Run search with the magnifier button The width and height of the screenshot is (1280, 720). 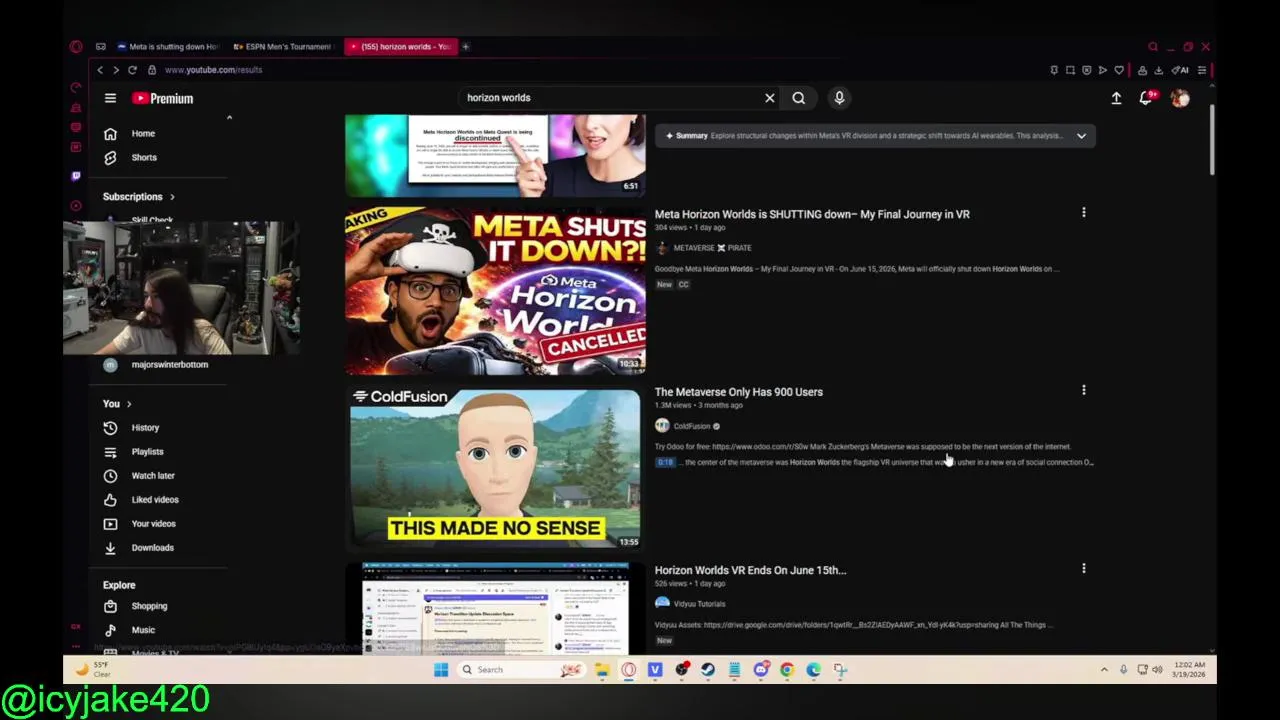(x=799, y=98)
